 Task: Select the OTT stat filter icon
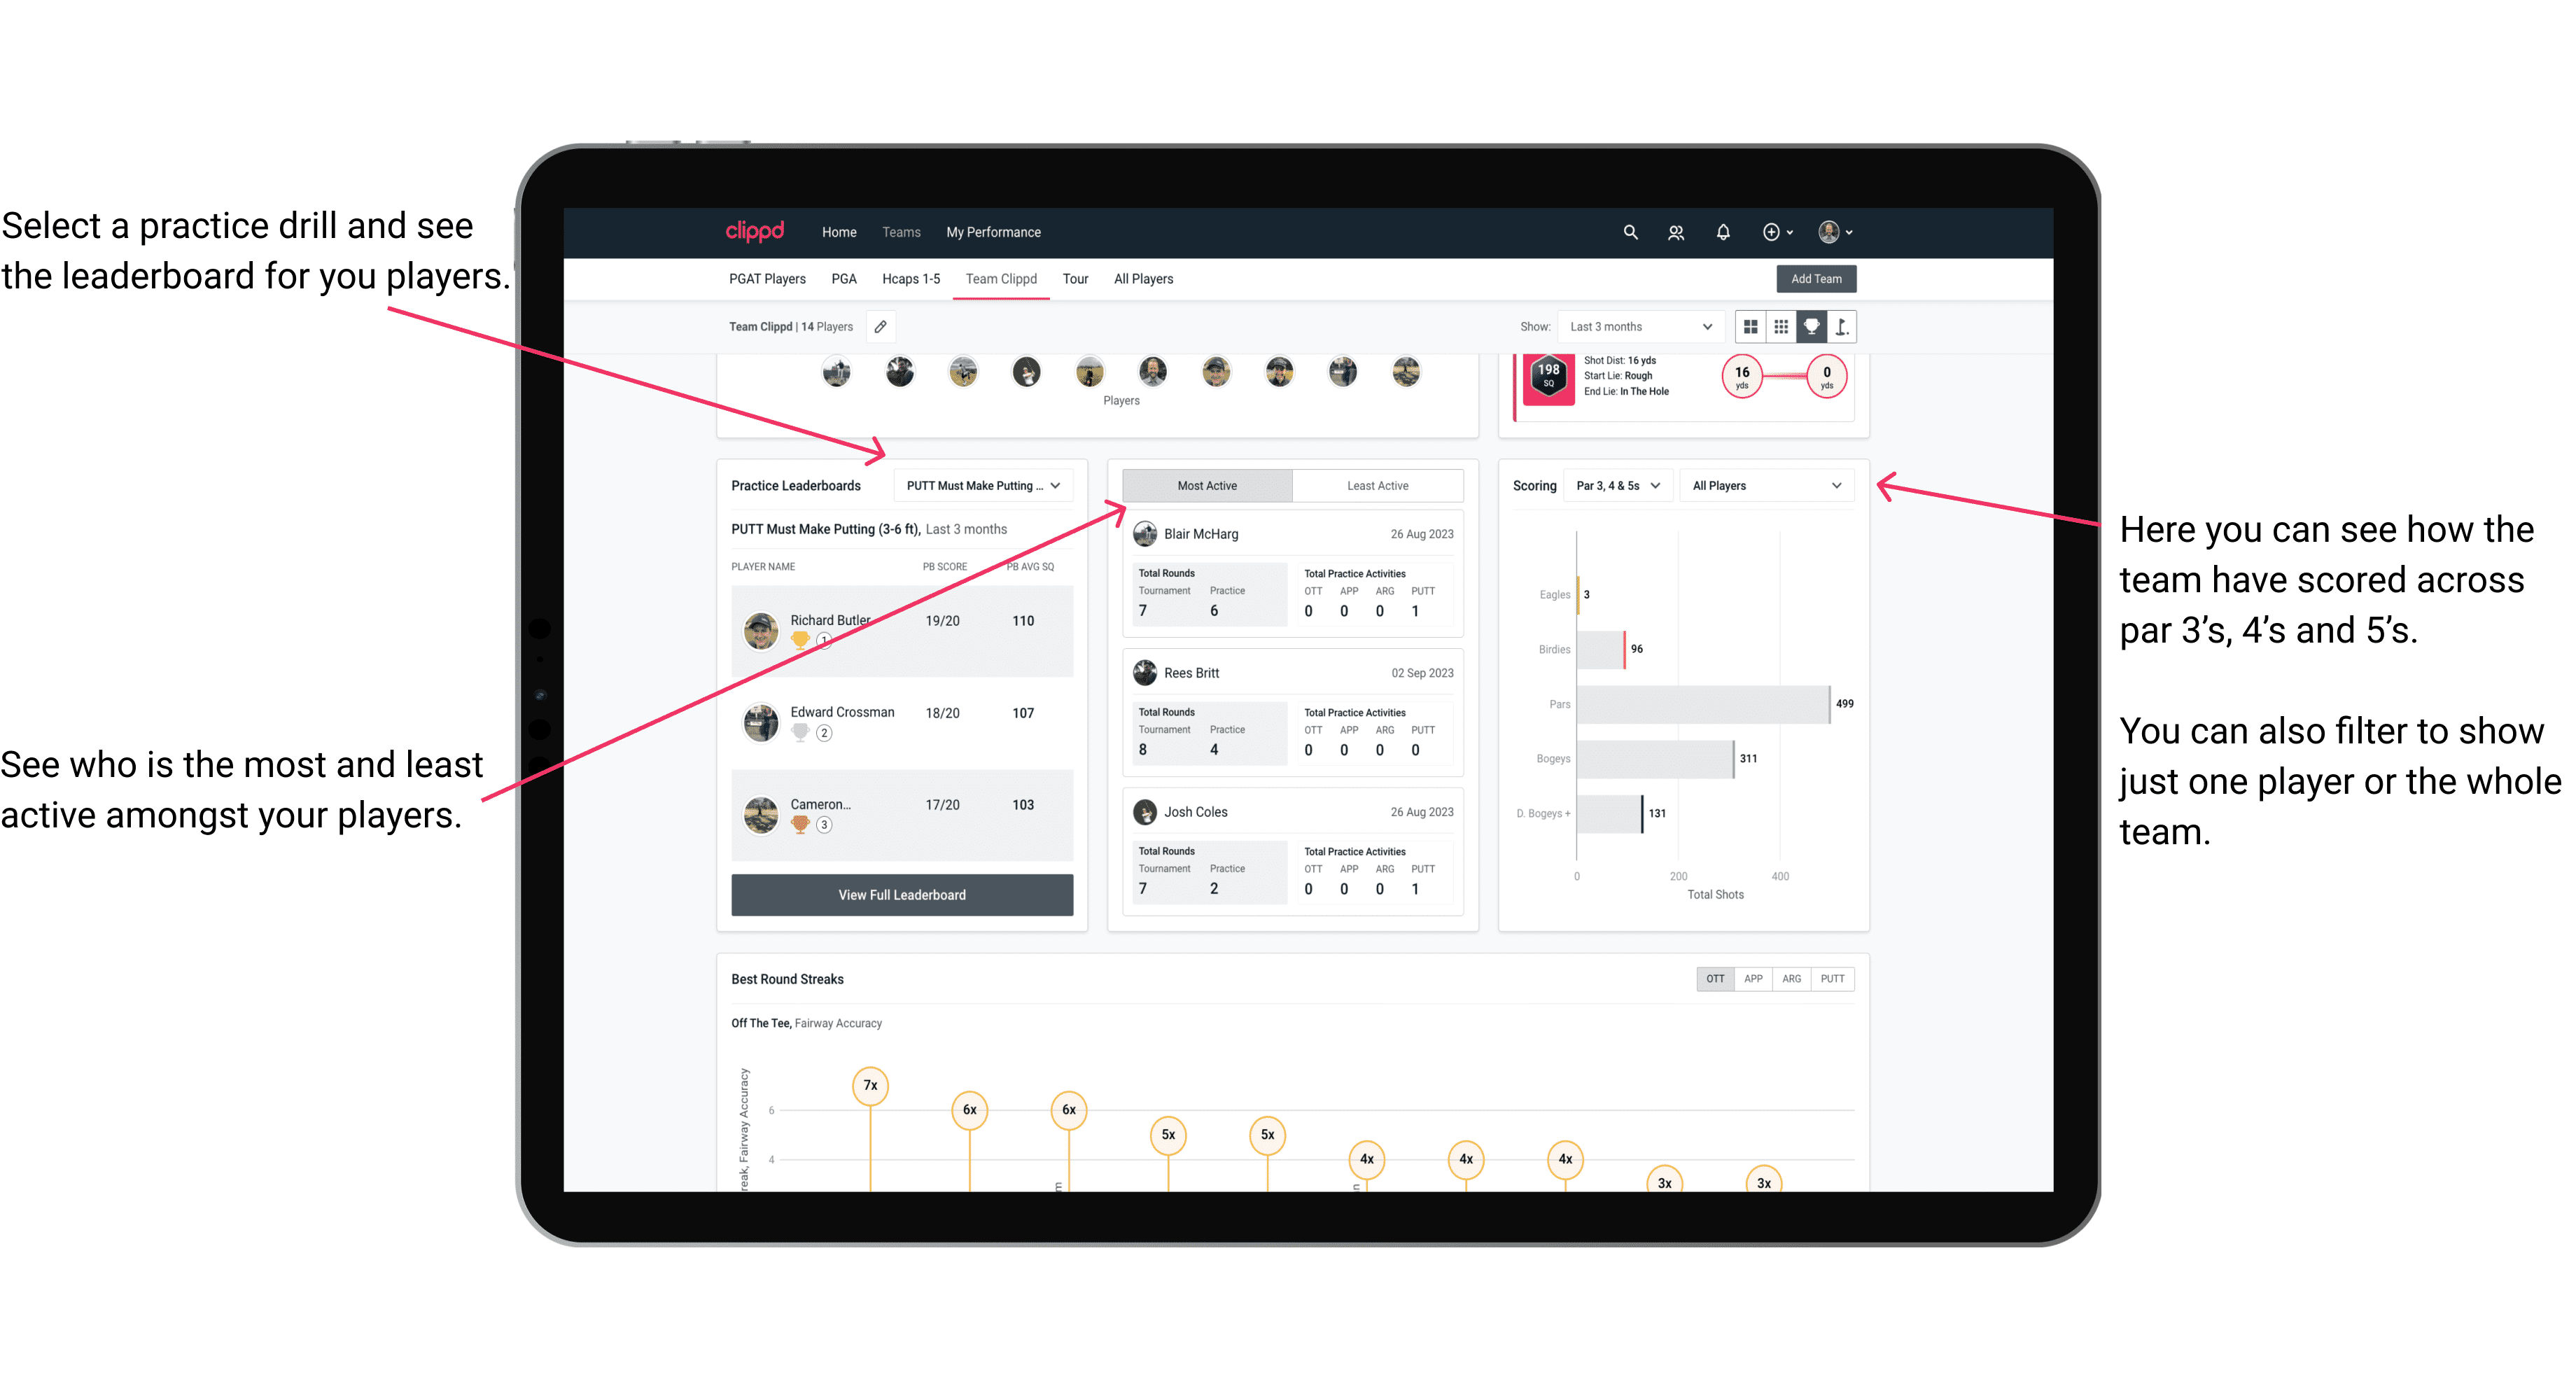[x=1718, y=978]
